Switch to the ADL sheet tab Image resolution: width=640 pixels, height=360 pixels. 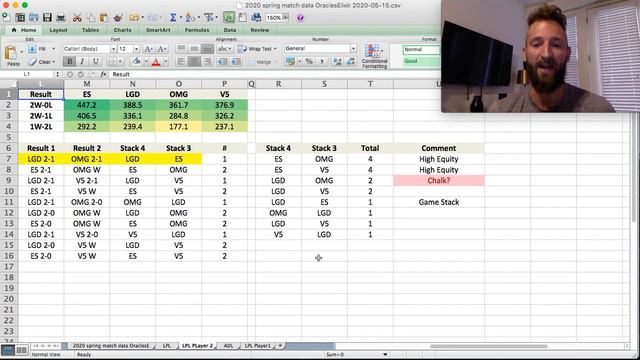[228, 346]
